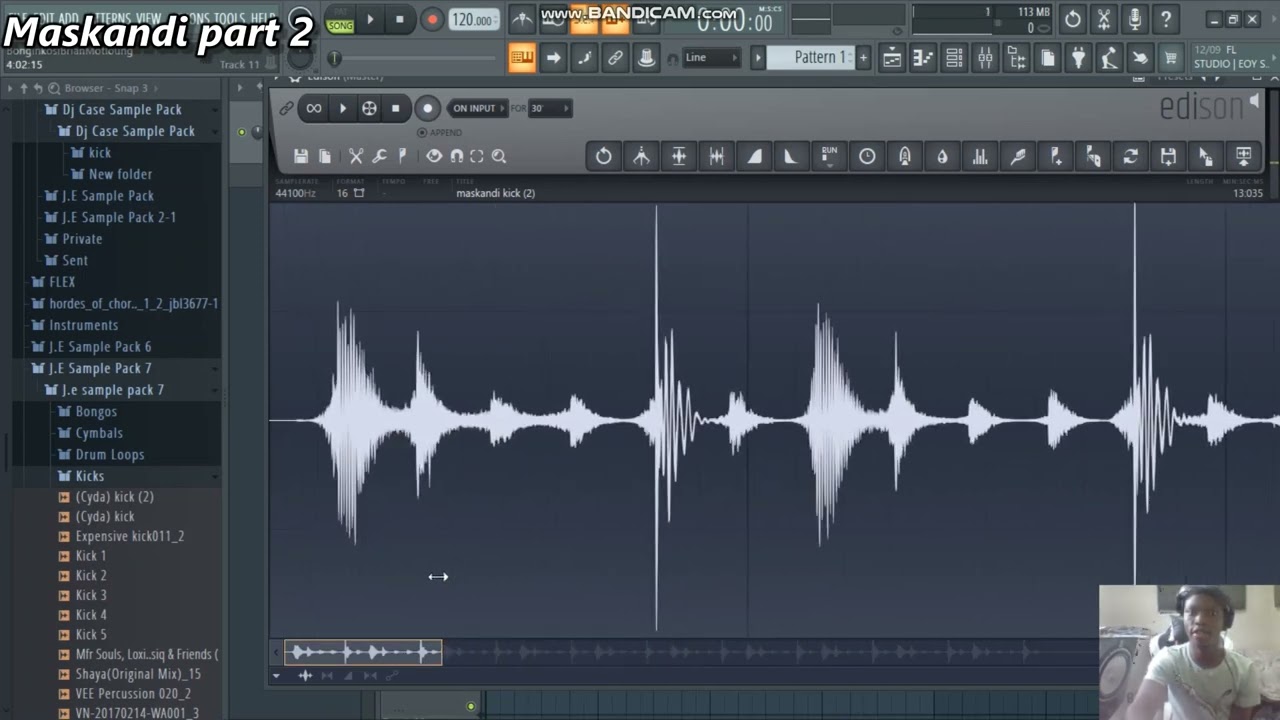Open the 30' recording length dropdown
The height and width of the screenshot is (720, 1280).
550,108
